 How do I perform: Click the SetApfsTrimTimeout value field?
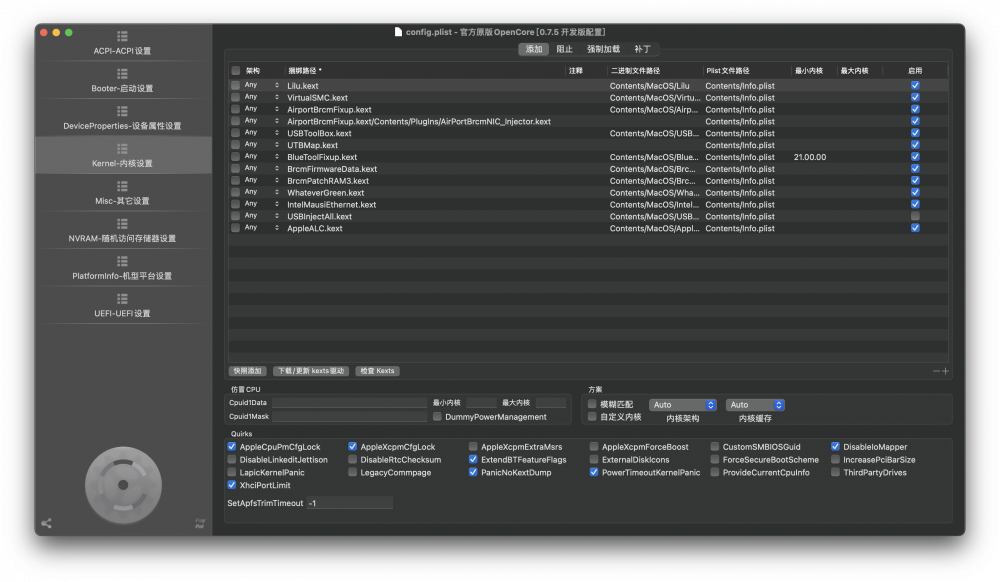pyautogui.click(x=349, y=504)
